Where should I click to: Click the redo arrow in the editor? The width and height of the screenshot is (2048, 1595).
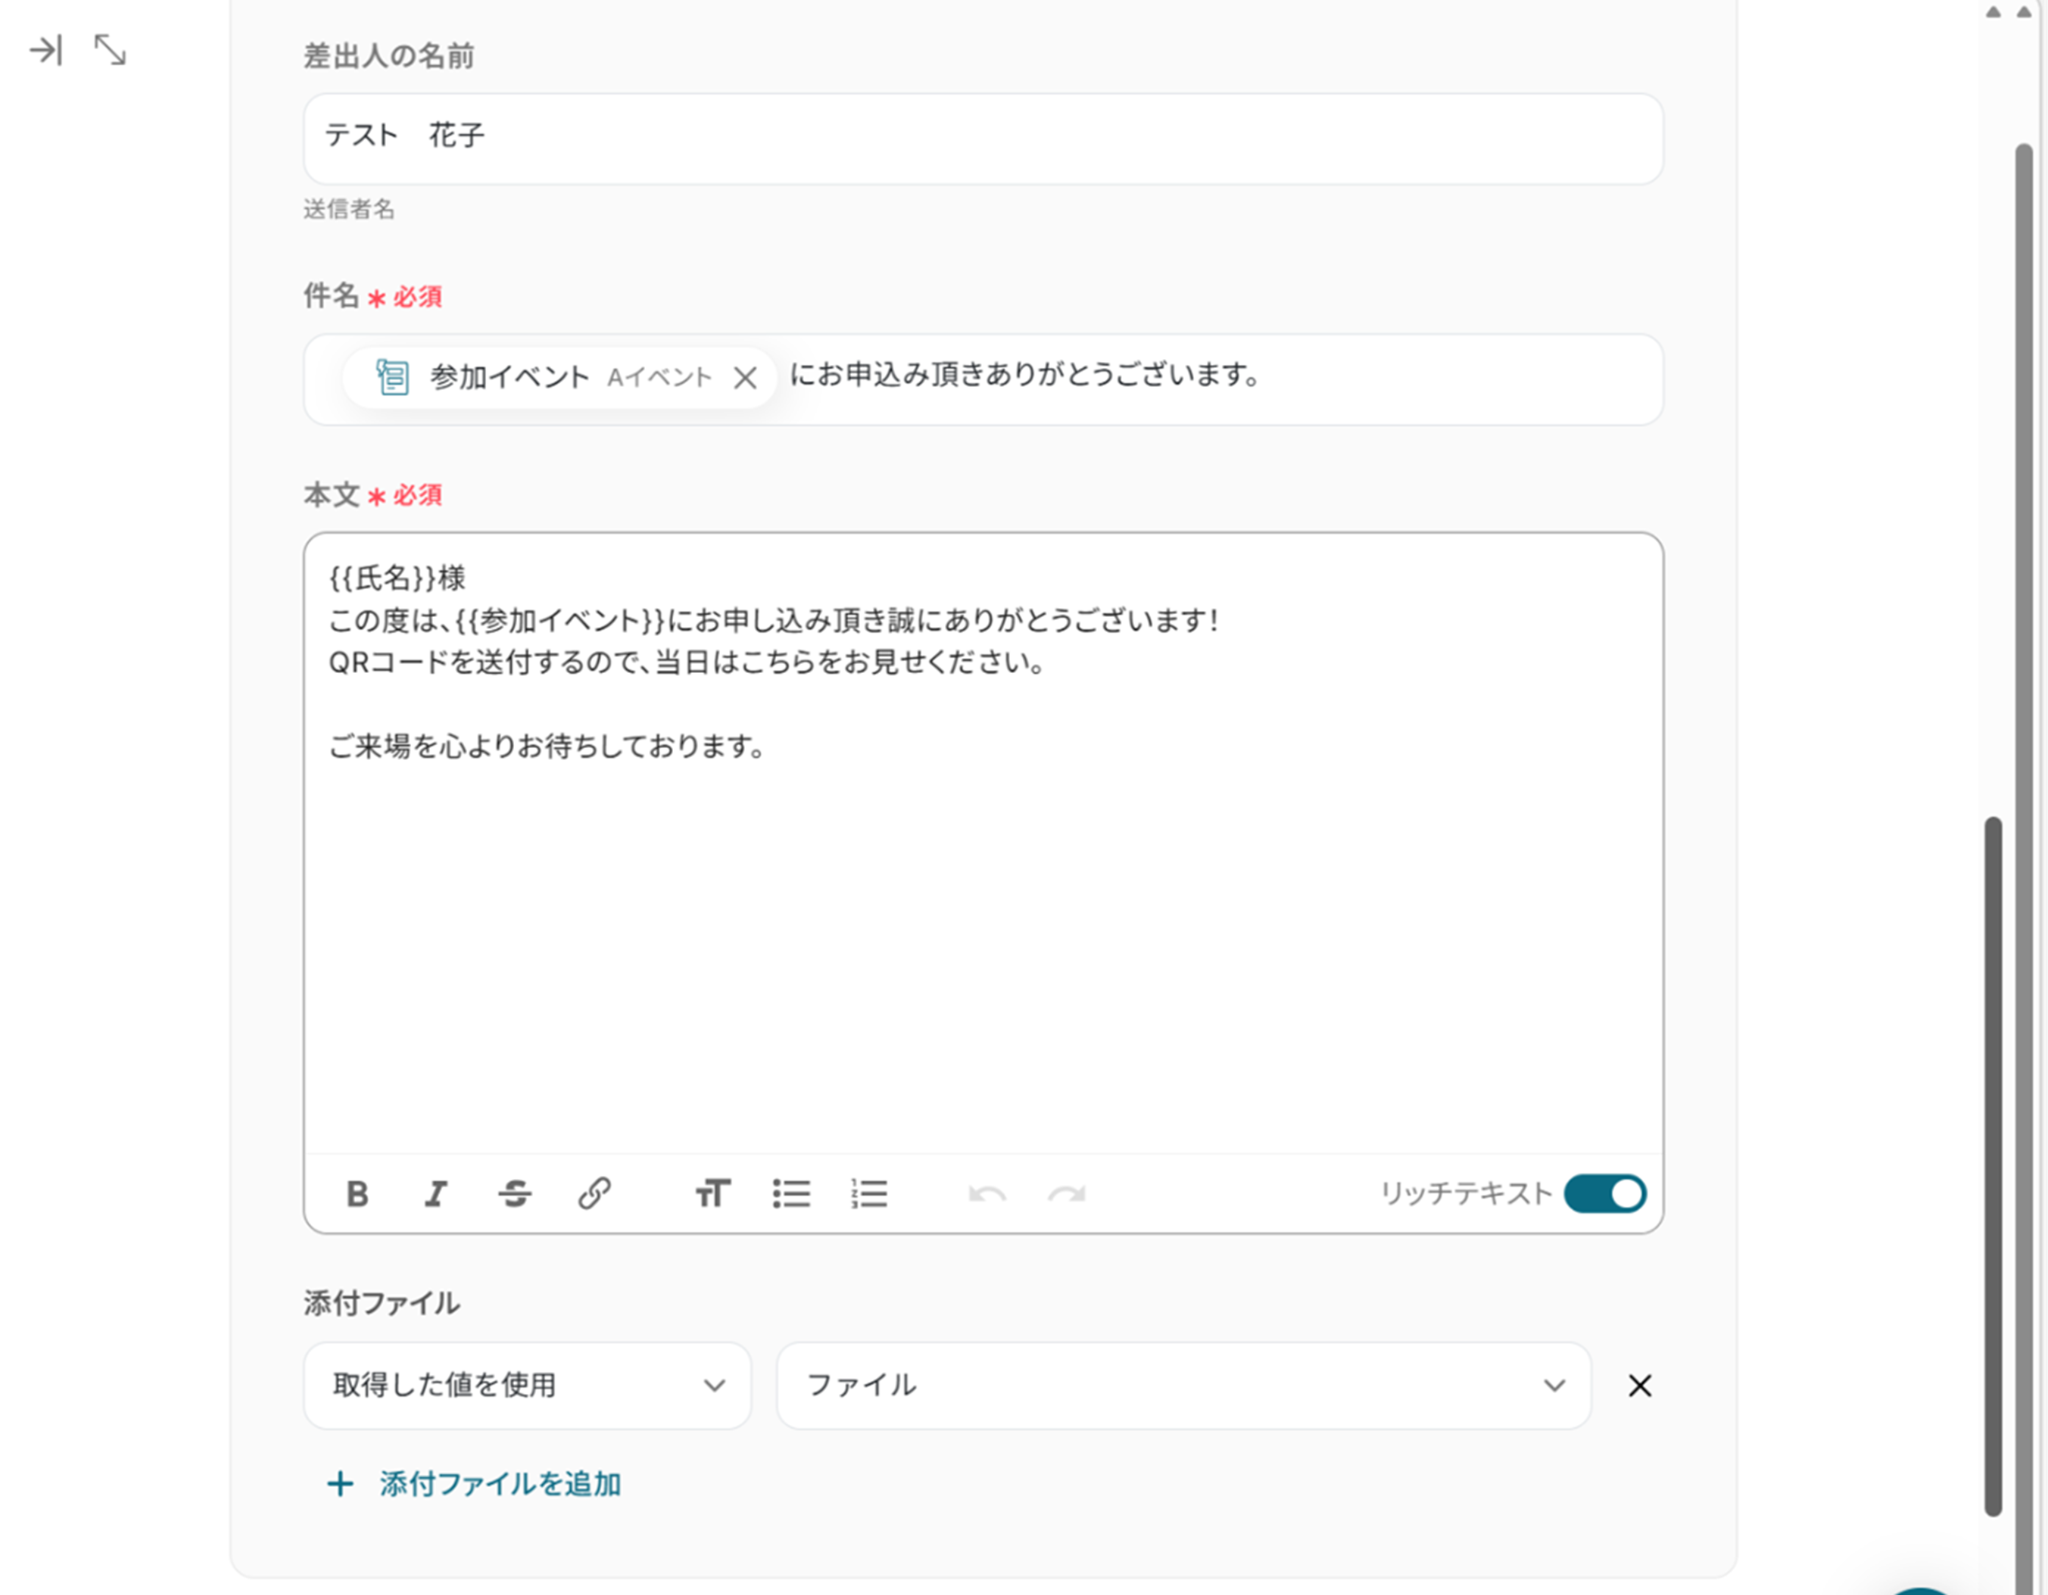[x=1066, y=1193]
